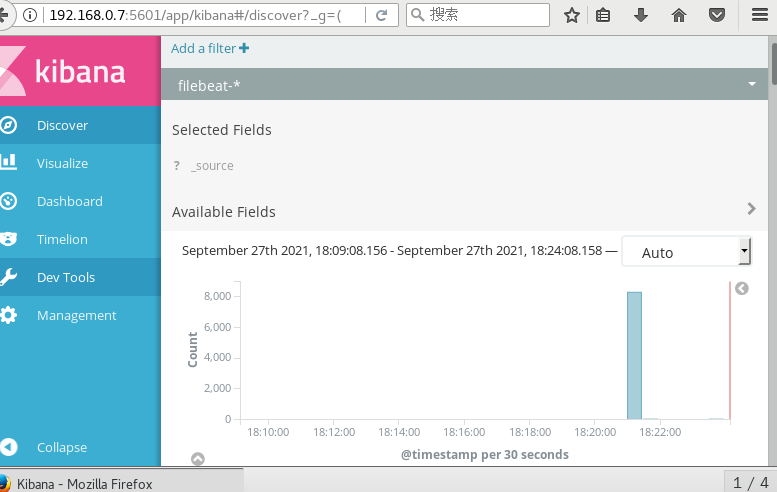Image resolution: width=777 pixels, height=492 pixels.
Task: Open the Auto interval dropdown
Action: [686, 252]
